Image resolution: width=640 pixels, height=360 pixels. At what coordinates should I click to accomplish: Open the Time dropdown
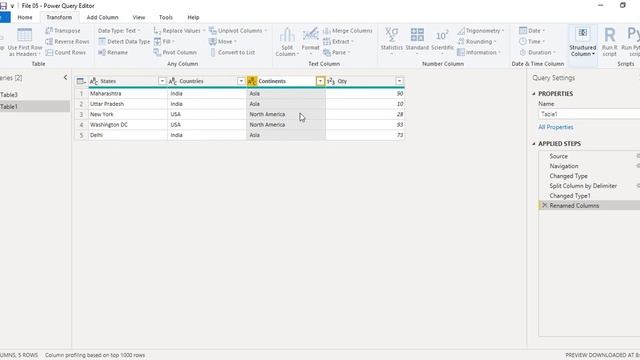tap(532, 42)
